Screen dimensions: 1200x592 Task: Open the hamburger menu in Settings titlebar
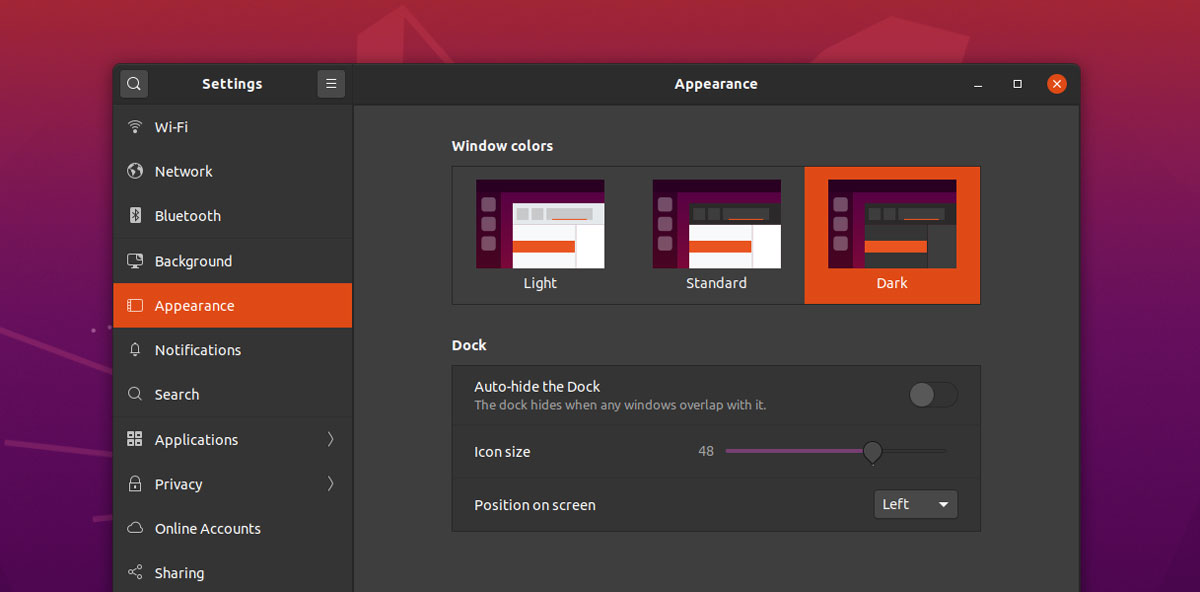click(x=331, y=83)
